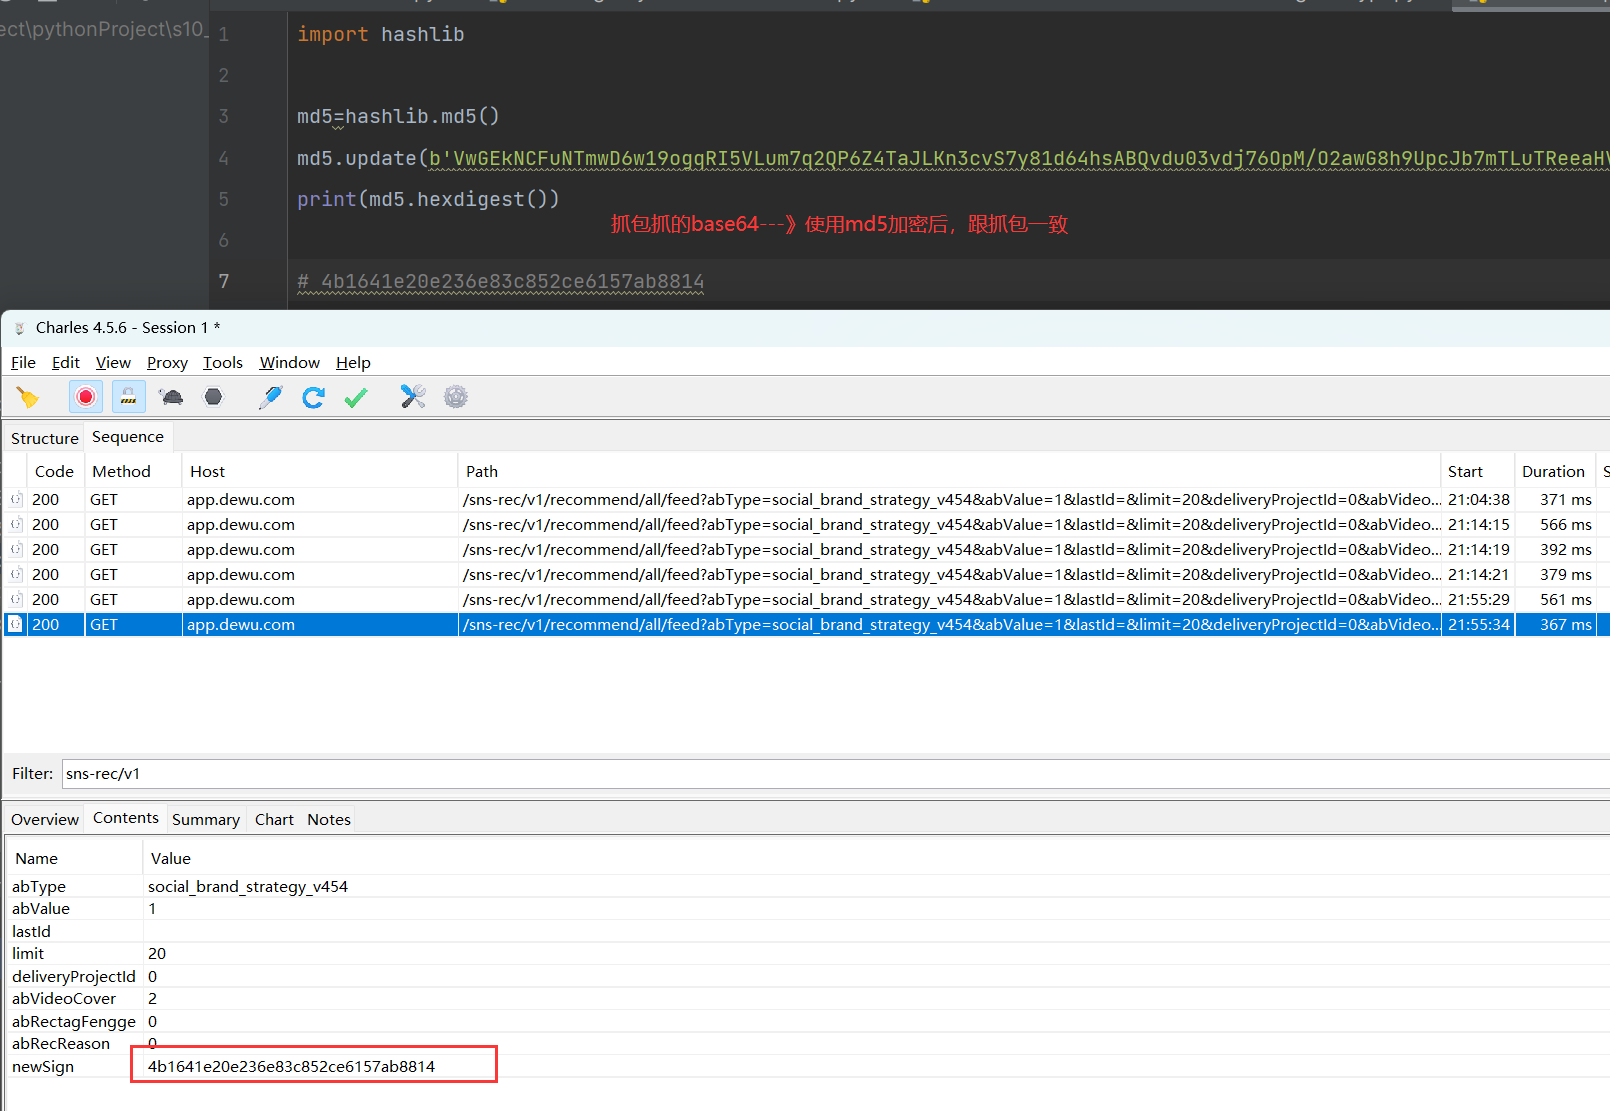Switch to the Structure tab

pyautogui.click(x=45, y=439)
